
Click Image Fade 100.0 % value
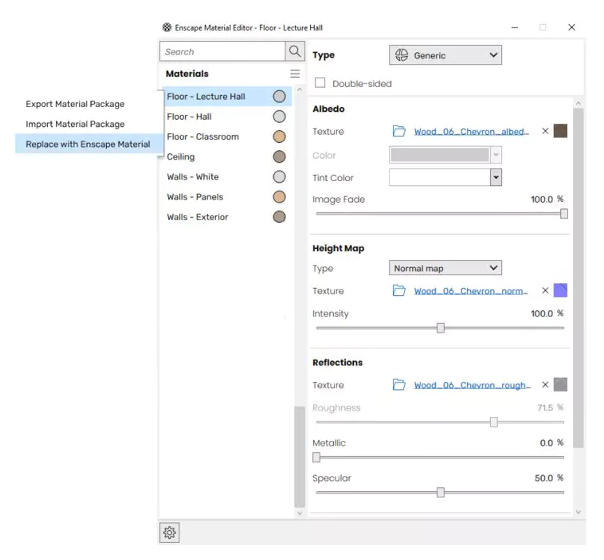tap(547, 199)
